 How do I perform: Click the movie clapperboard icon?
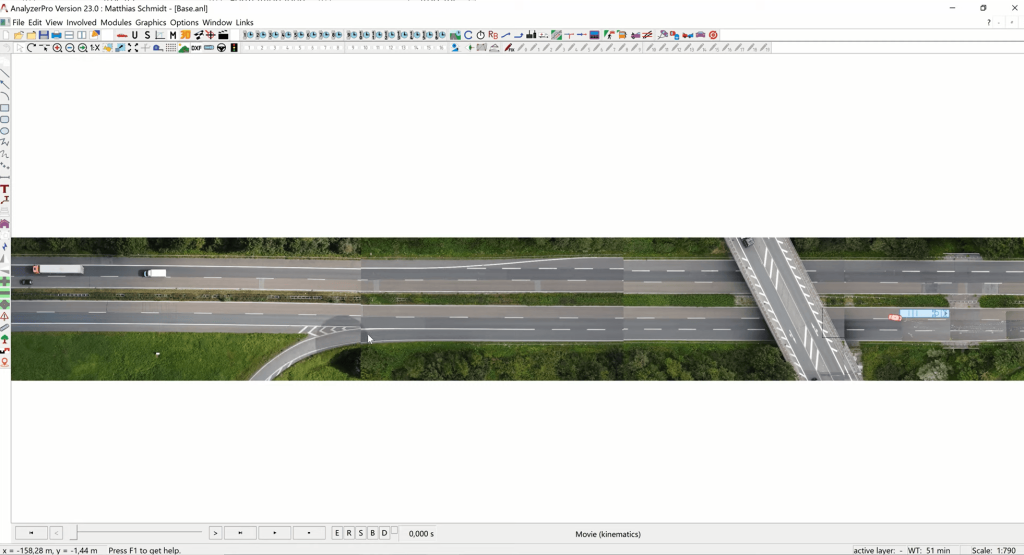click(224, 35)
